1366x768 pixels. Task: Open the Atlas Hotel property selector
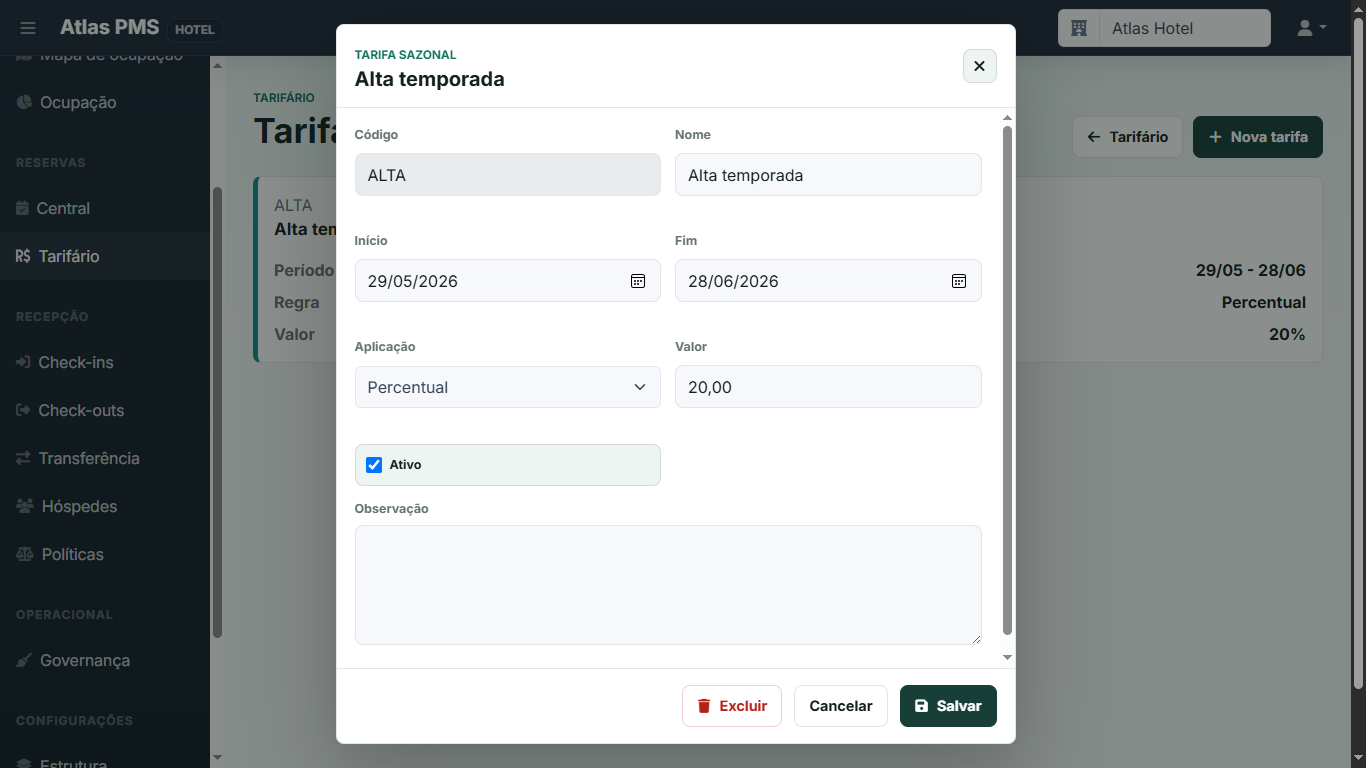click(1164, 28)
